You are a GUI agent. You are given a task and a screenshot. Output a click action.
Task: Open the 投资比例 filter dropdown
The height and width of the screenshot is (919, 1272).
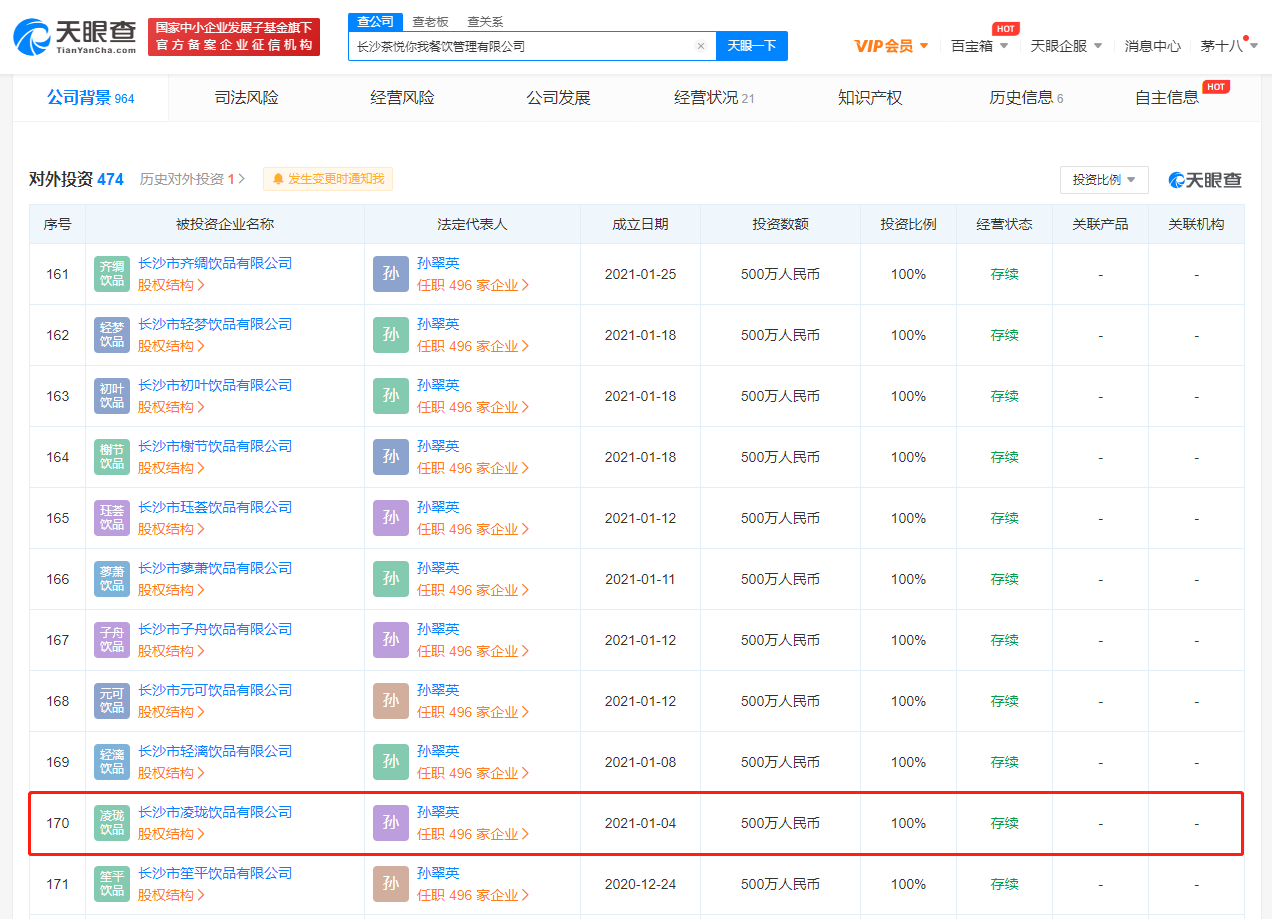[1103, 180]
